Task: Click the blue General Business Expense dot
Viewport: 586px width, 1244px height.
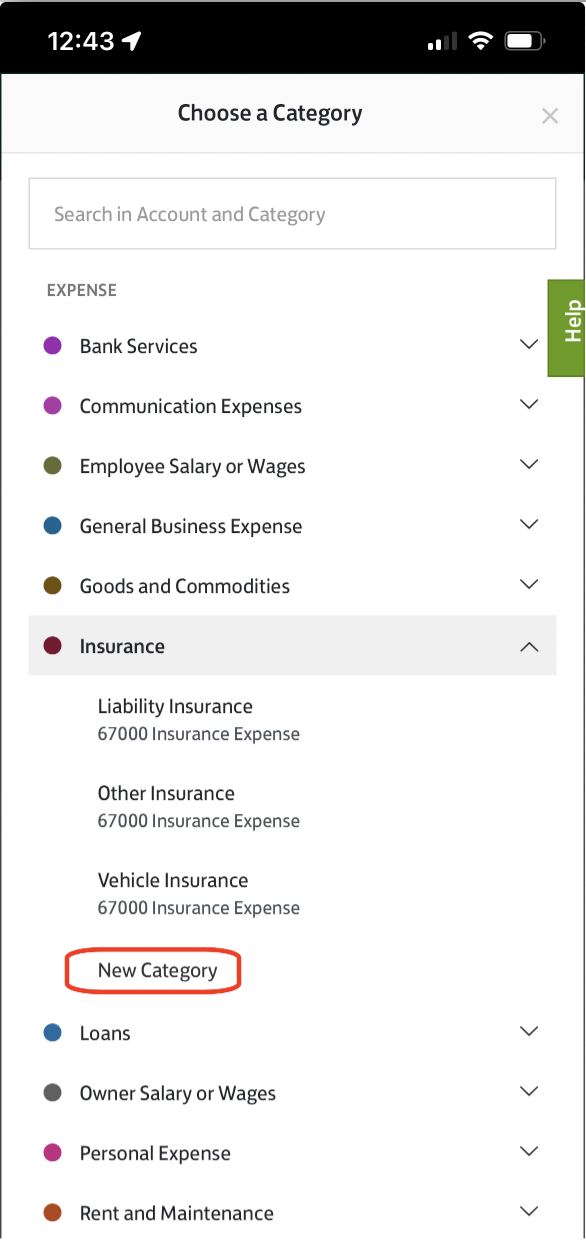Action: [x=53, y=526]
